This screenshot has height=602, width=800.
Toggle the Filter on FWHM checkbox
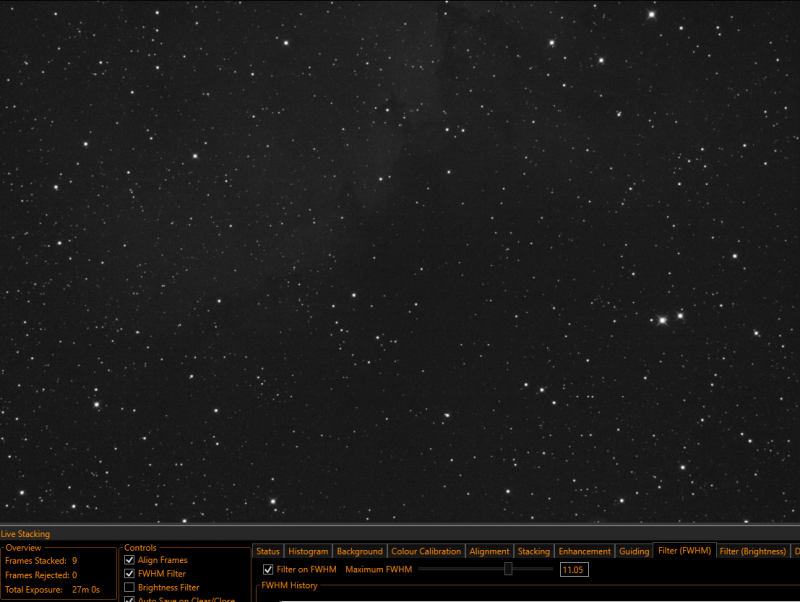coord(268,569)
